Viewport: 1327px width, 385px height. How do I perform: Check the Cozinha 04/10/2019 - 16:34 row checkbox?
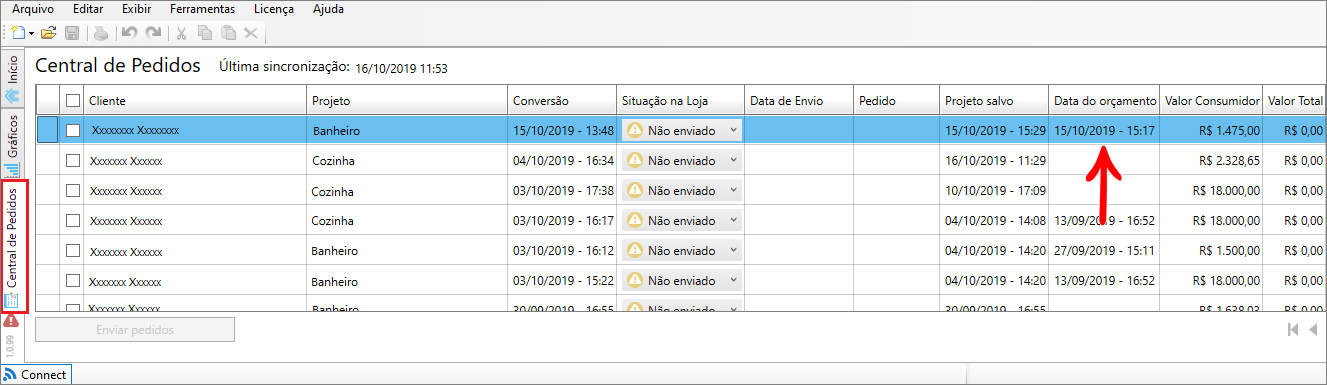(73, 160)
